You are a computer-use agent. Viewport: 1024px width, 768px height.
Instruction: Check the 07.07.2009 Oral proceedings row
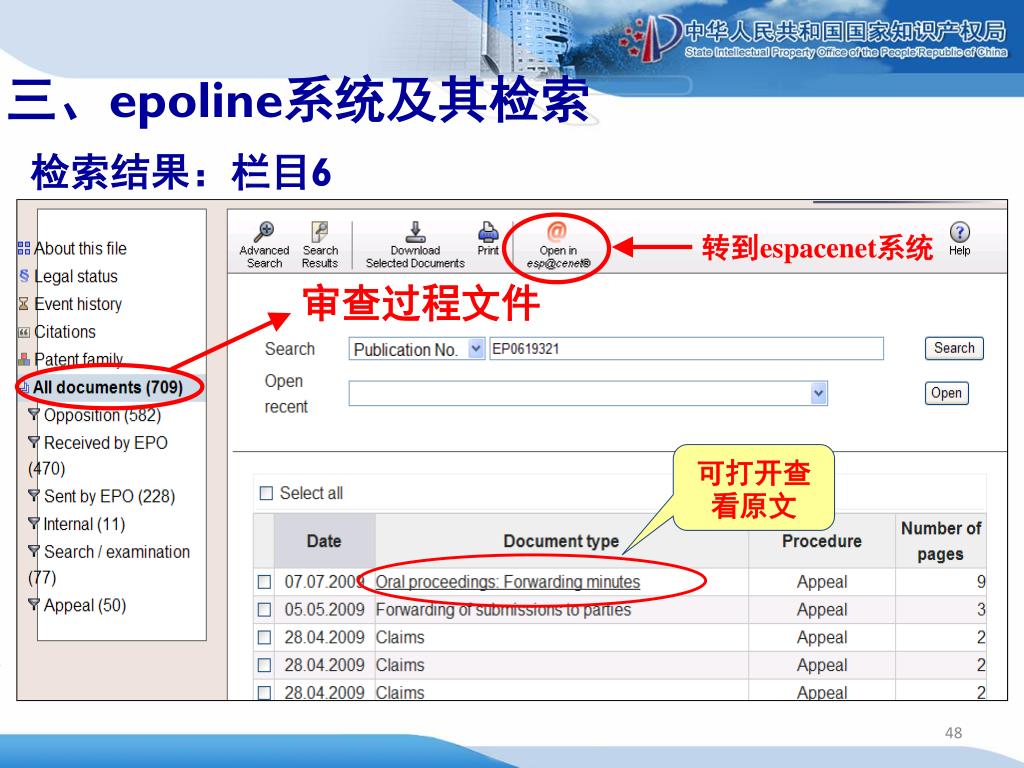[x=264, y=582]
